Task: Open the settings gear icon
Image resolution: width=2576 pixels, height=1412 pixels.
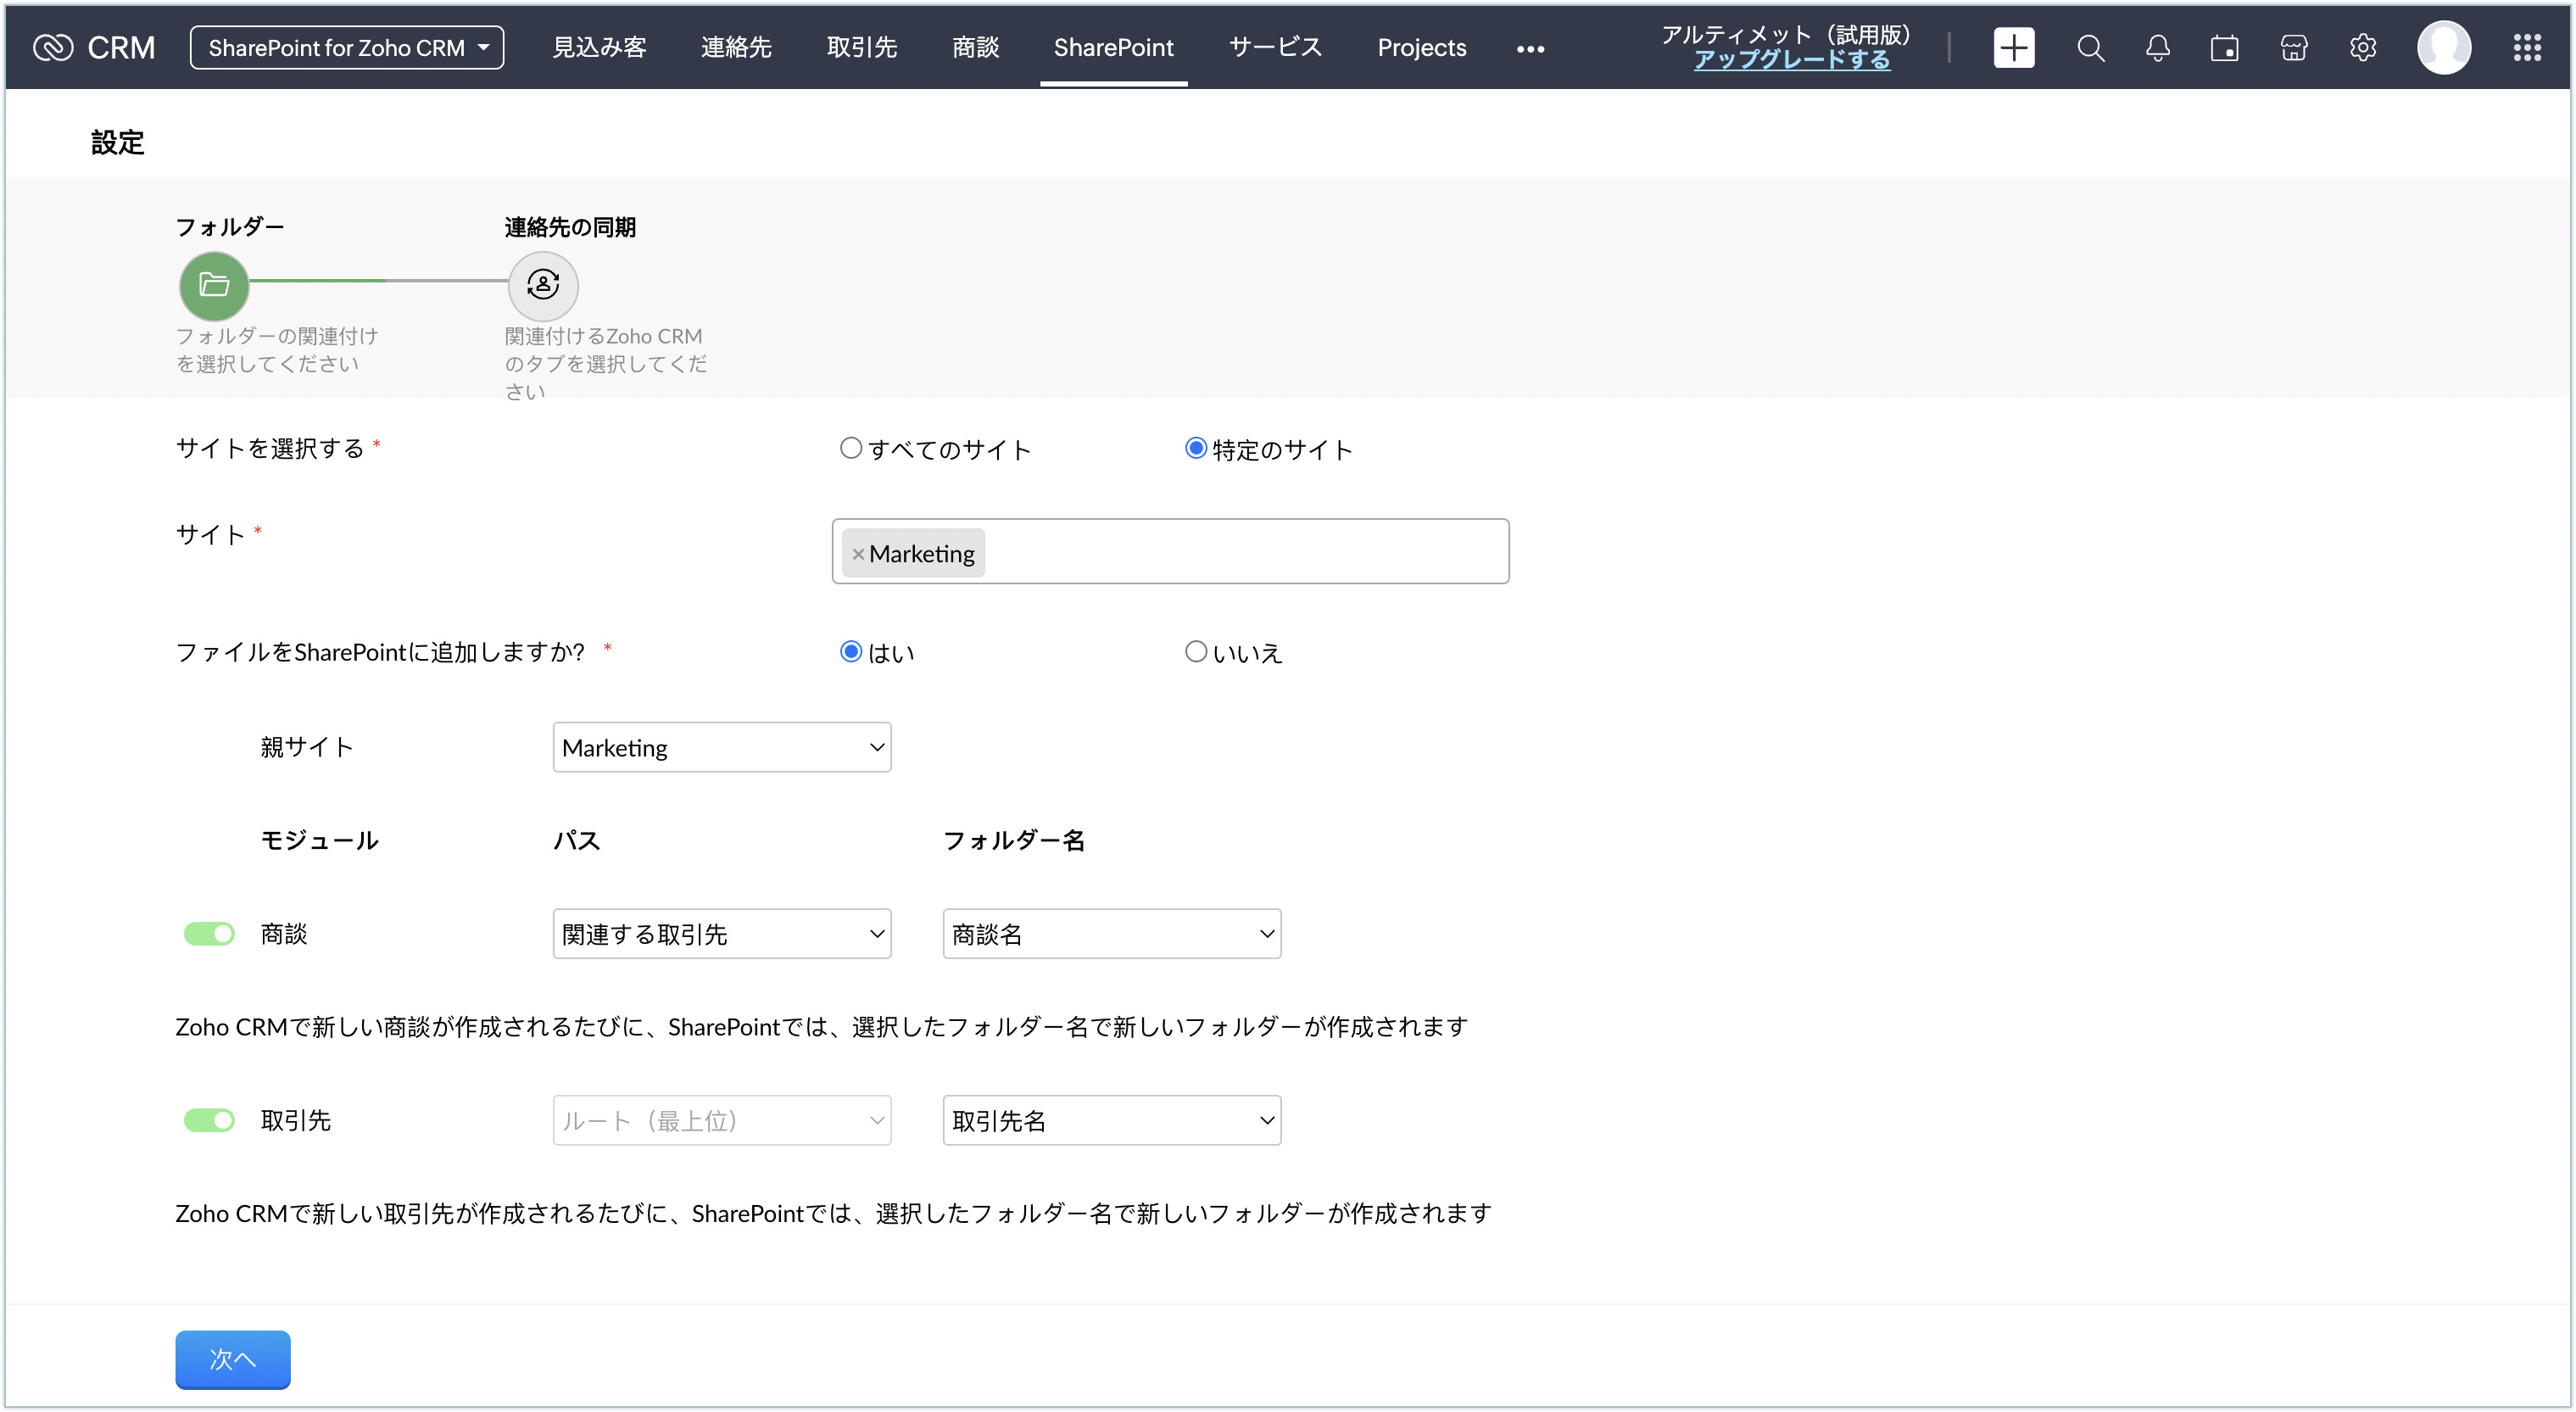Action: pyautogui.click(x=2363, y=47)
